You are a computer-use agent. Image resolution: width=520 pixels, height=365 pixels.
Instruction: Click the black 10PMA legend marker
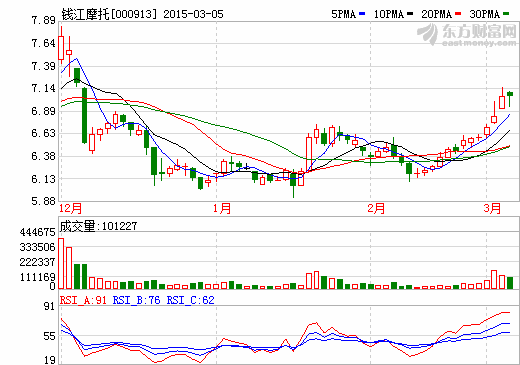(x=410, y=14)
